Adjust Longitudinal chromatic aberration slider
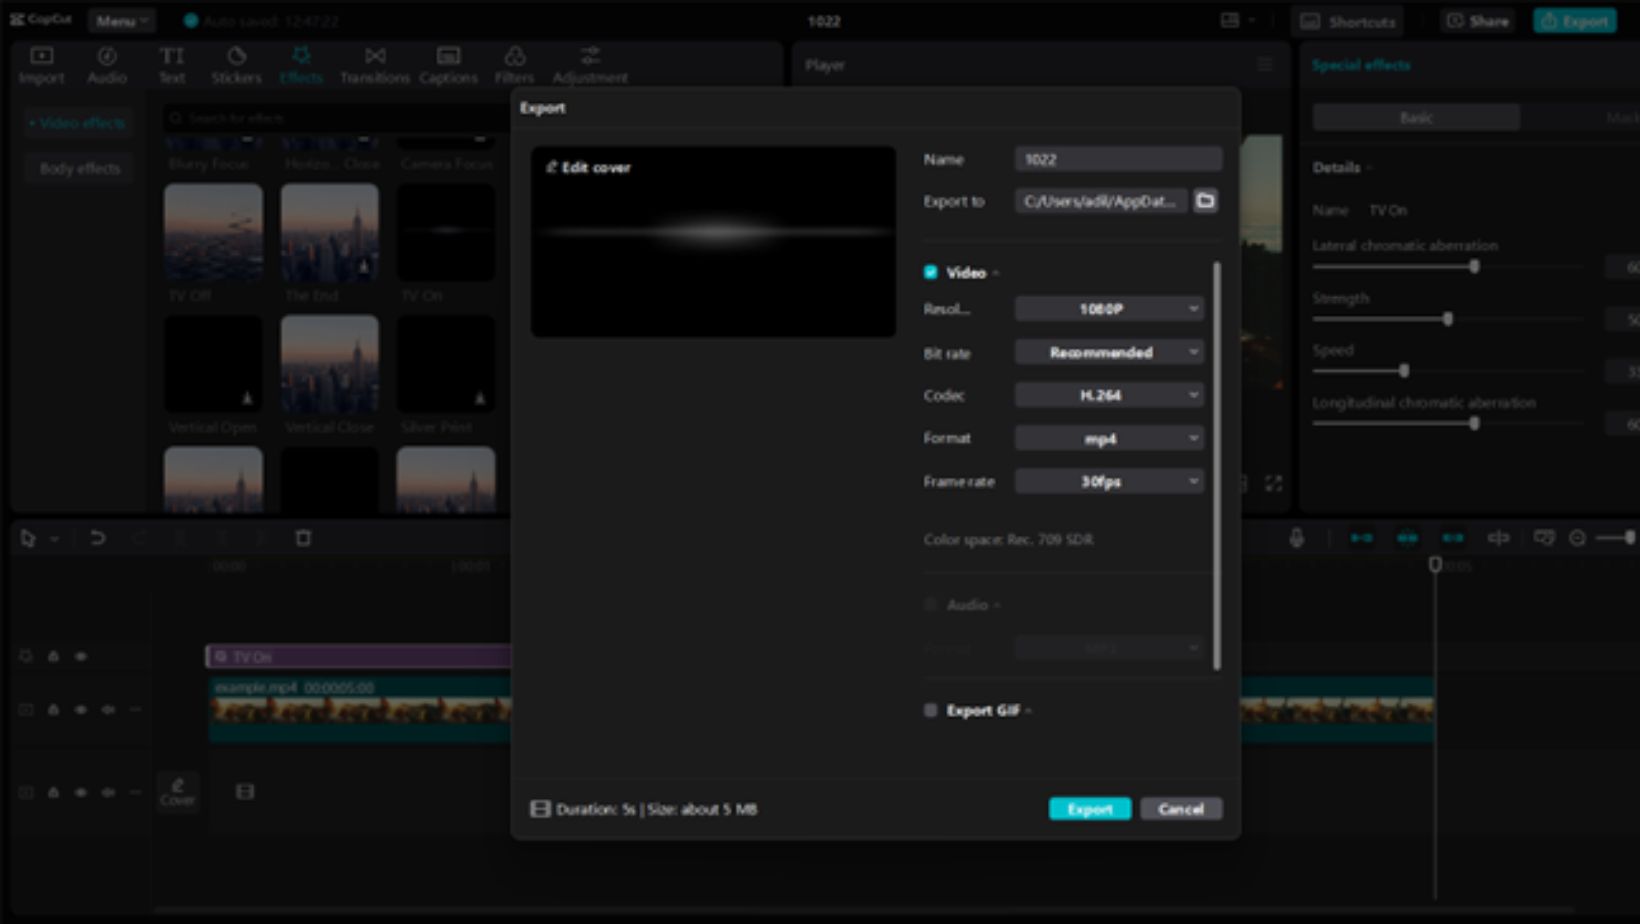This screenshot has height=924, width=1640. (x=1474, y=423)
